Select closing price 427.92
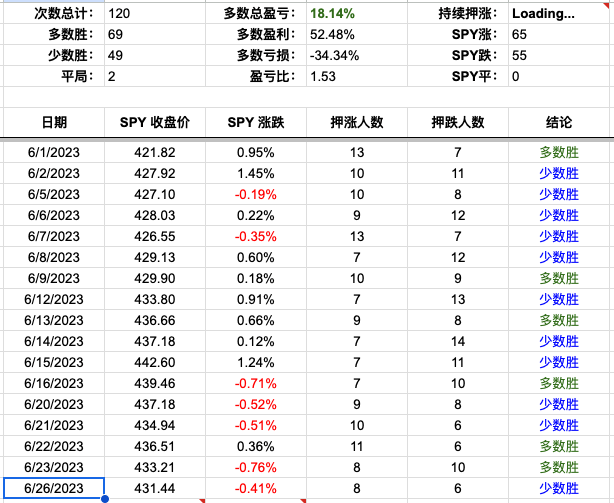This screenshot has width=614, height=503. pos(155,173)
